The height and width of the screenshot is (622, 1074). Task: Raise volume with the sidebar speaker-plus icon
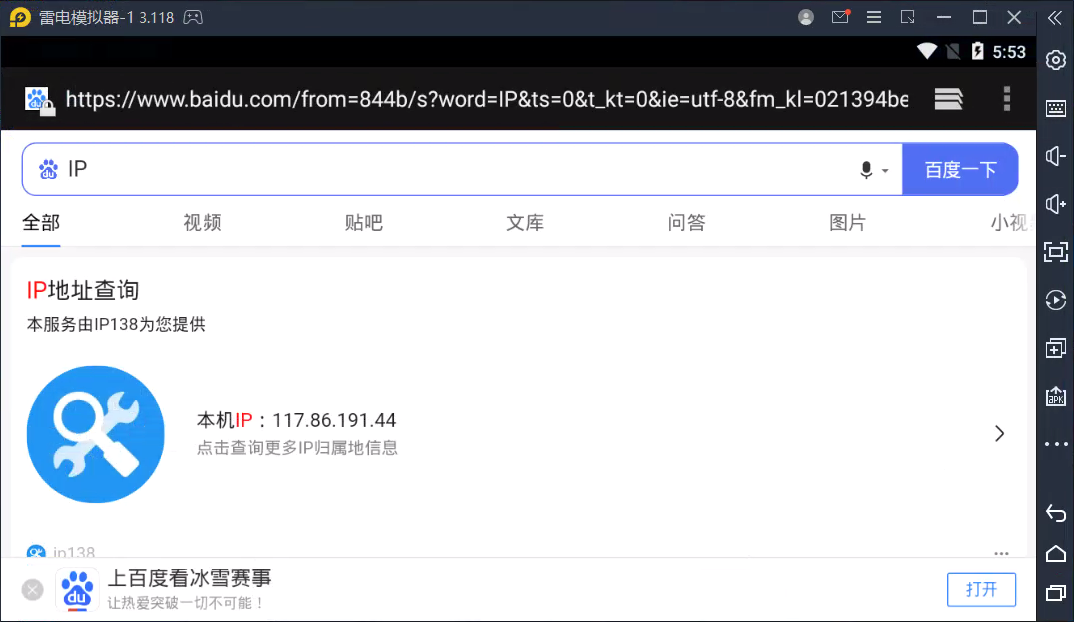tap(1056, 204)
